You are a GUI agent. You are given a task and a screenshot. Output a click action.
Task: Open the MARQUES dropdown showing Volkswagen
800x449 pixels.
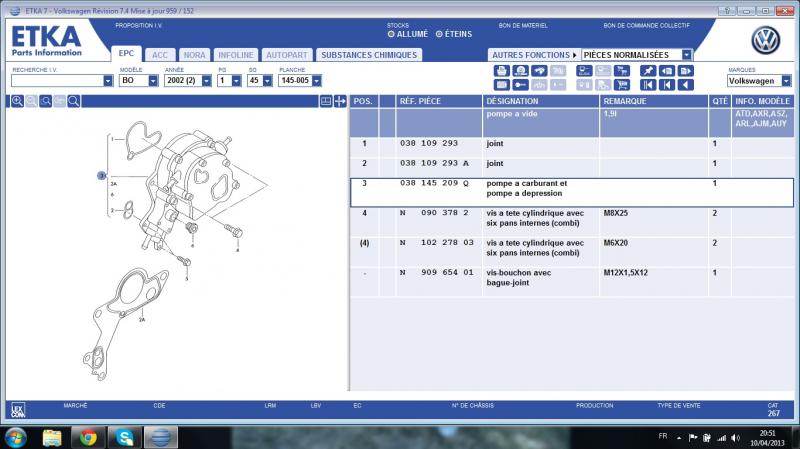pyautogui.click(x=786, y=81)
